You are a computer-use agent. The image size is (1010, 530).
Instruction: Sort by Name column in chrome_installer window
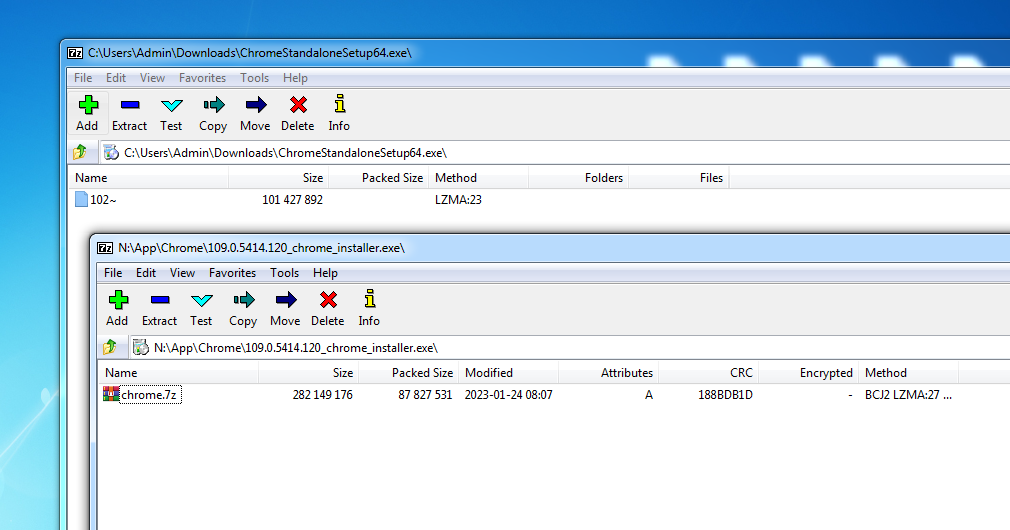click(x=178, y=373)
